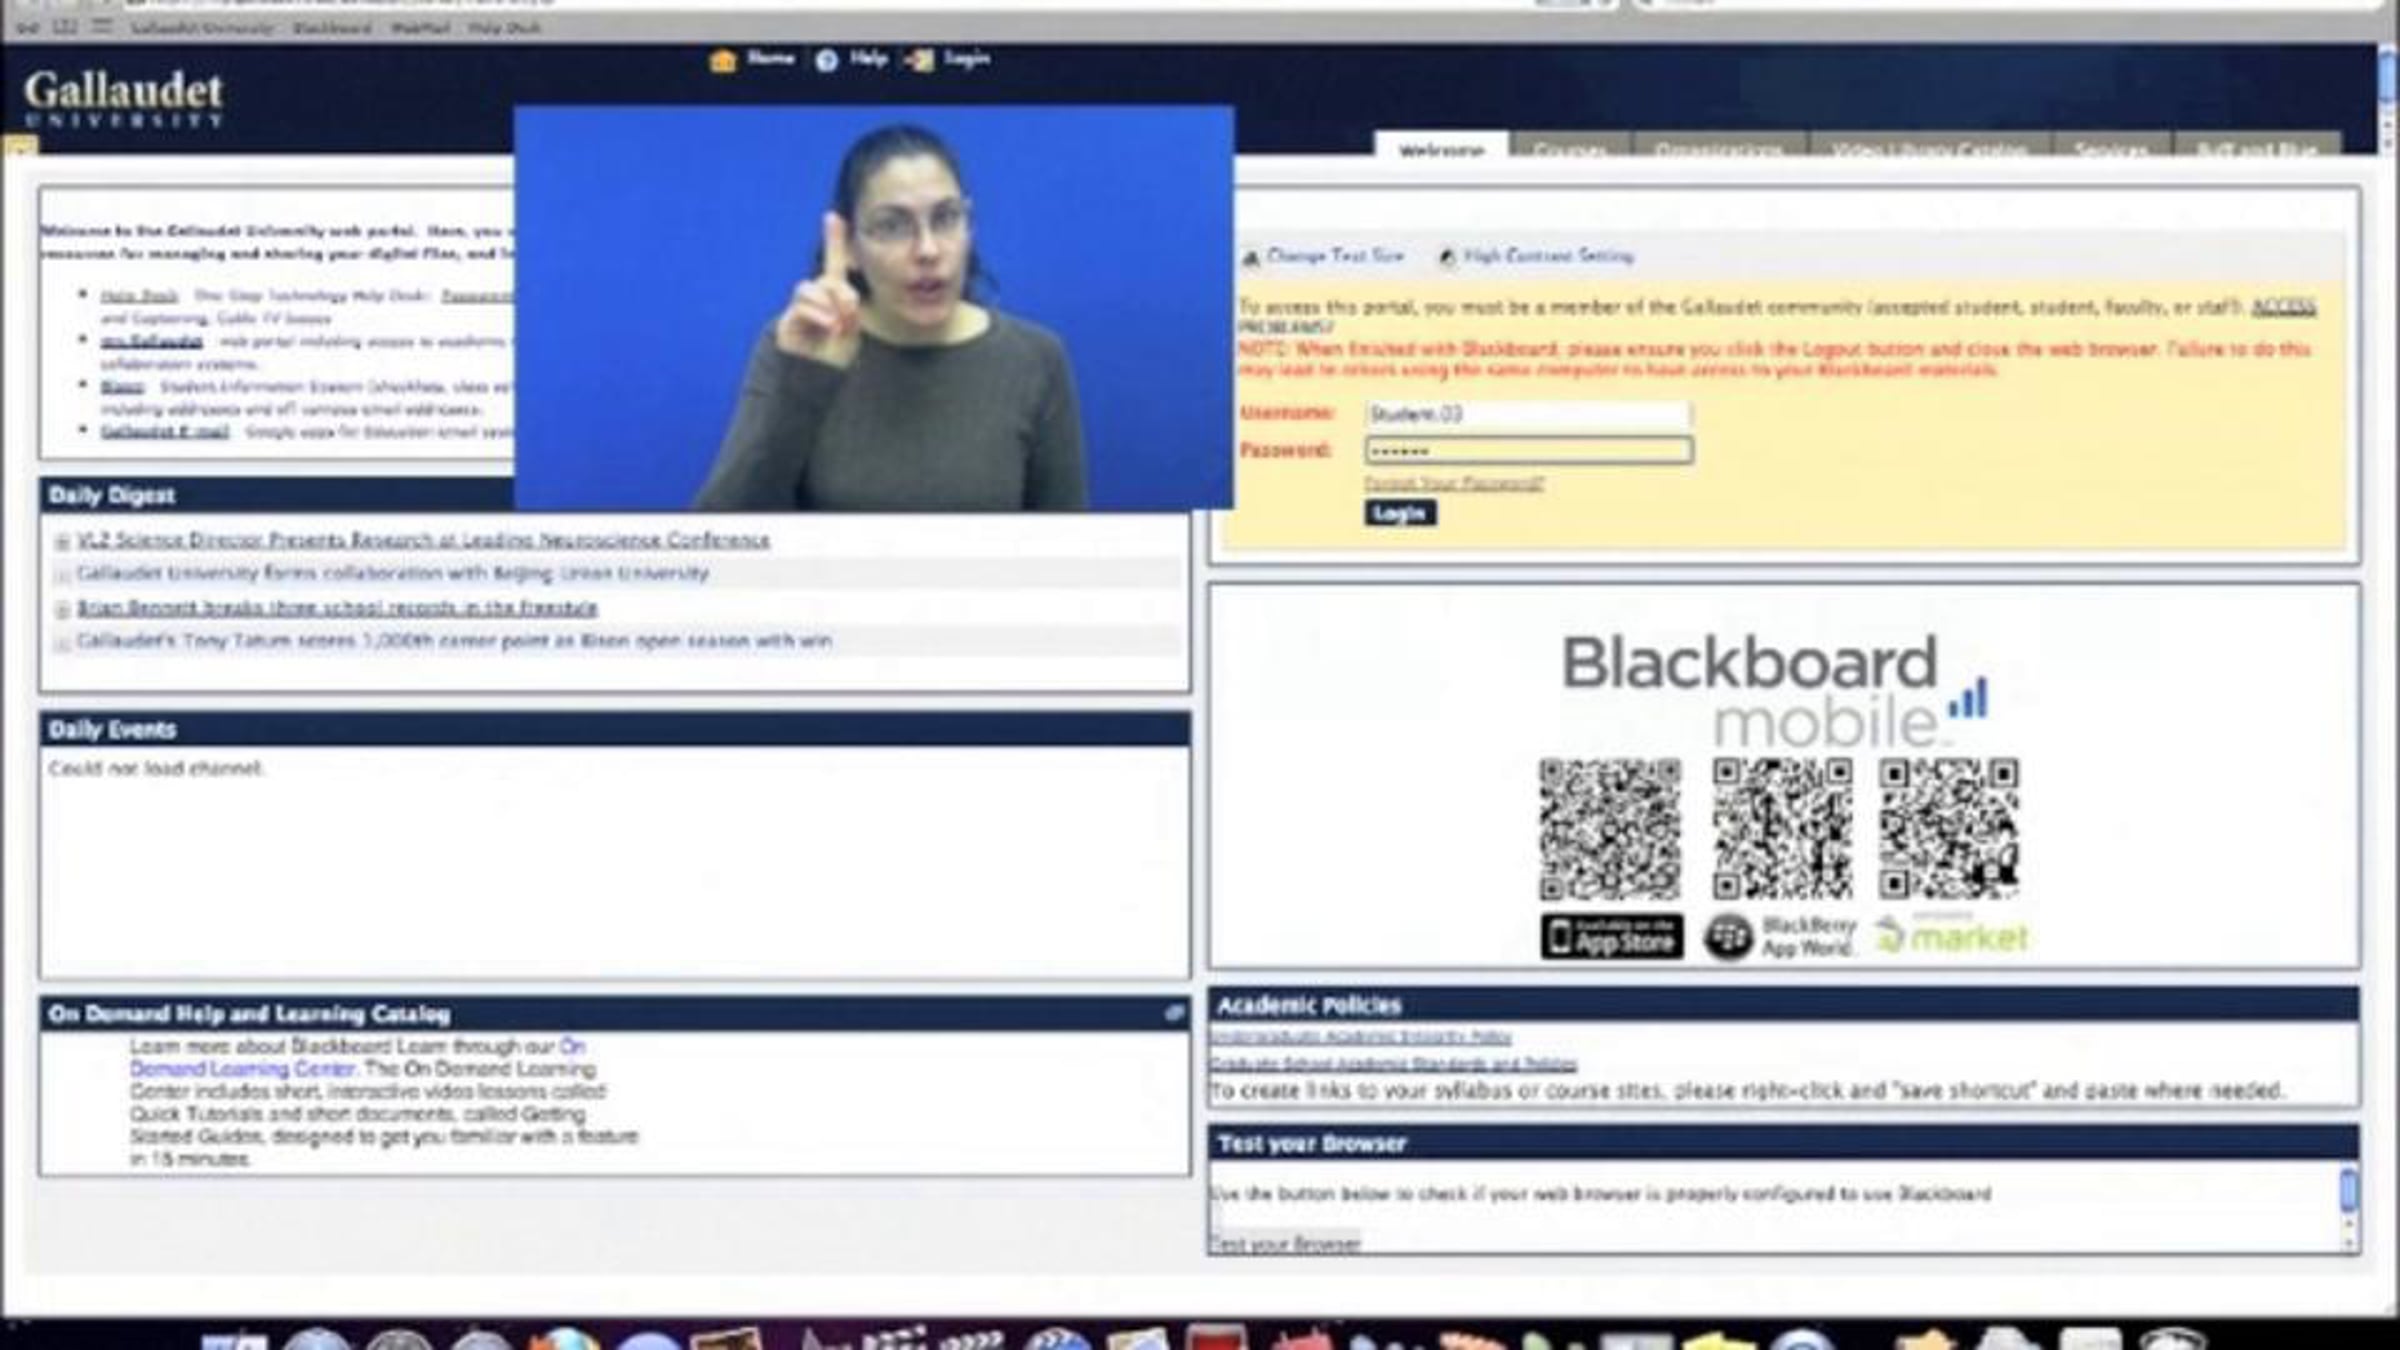Open the my.Gallaudet link

(x=151, y=341)
